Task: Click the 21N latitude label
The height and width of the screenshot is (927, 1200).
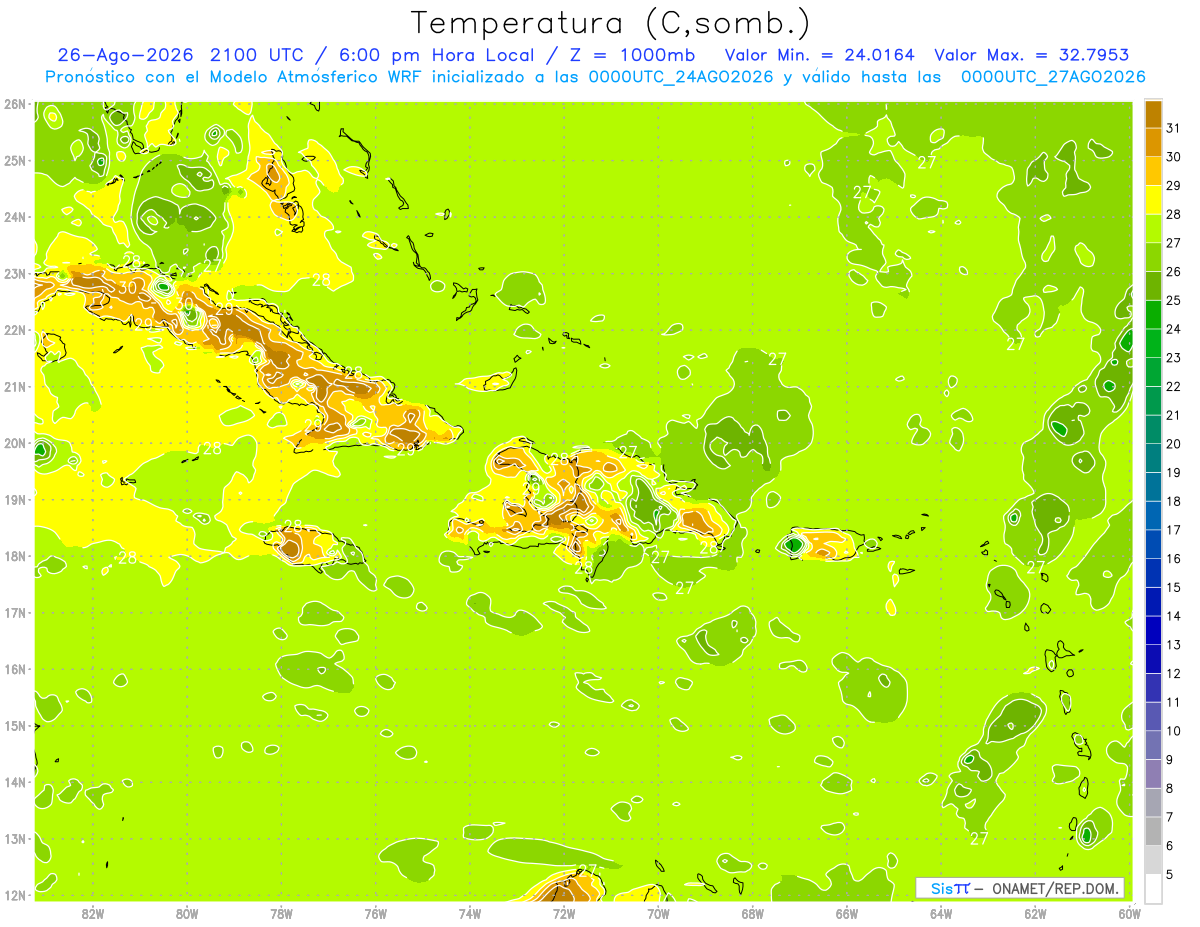Action: pyautogui.click(x=14, y=386)
